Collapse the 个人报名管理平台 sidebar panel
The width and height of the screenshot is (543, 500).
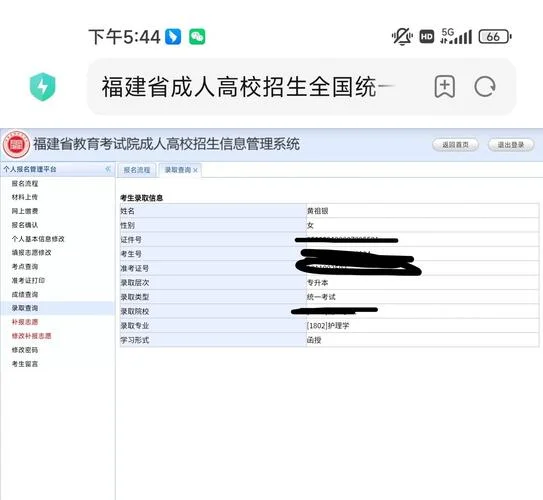(108, 169)
